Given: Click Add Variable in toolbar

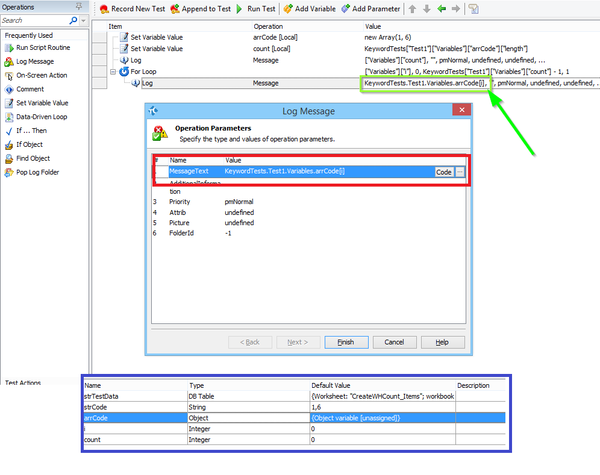Looking at the screenshot, I should point(310,9).
